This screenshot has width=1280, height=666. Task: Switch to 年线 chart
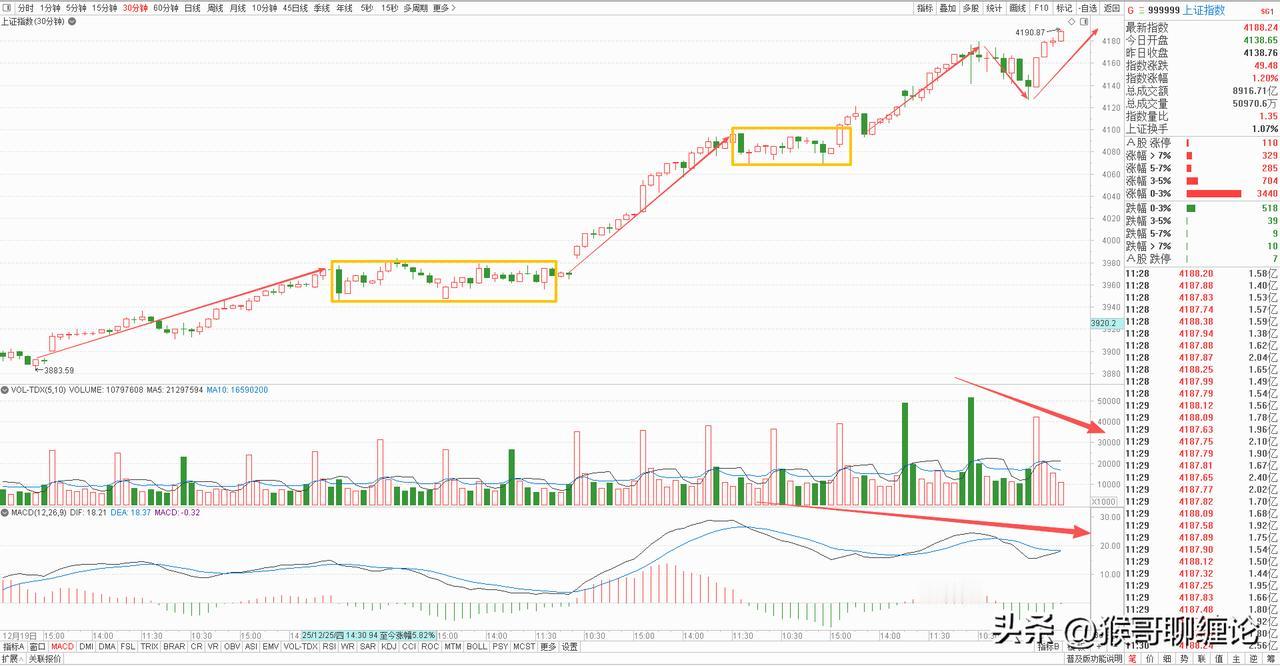(345, 7)
